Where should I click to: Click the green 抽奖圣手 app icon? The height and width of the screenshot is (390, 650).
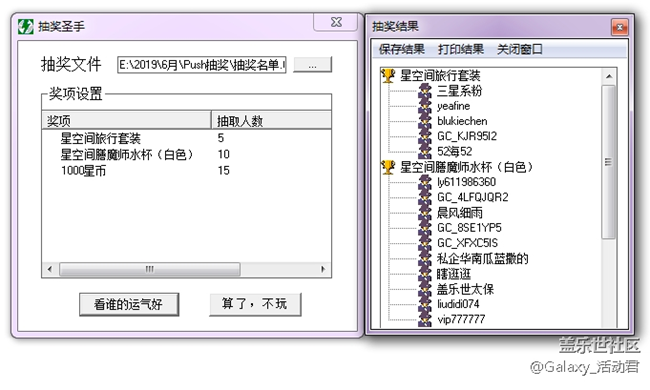(x=26, y=27)
